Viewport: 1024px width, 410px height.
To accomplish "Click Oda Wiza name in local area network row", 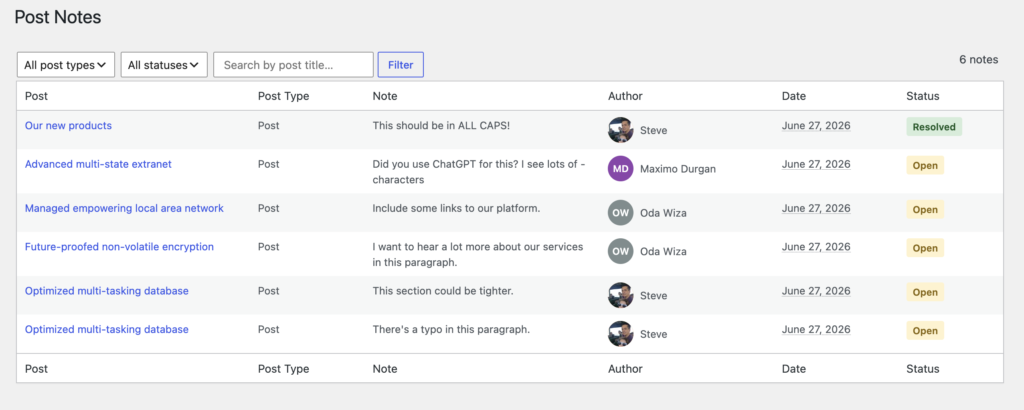I will (x=663, y=213).
